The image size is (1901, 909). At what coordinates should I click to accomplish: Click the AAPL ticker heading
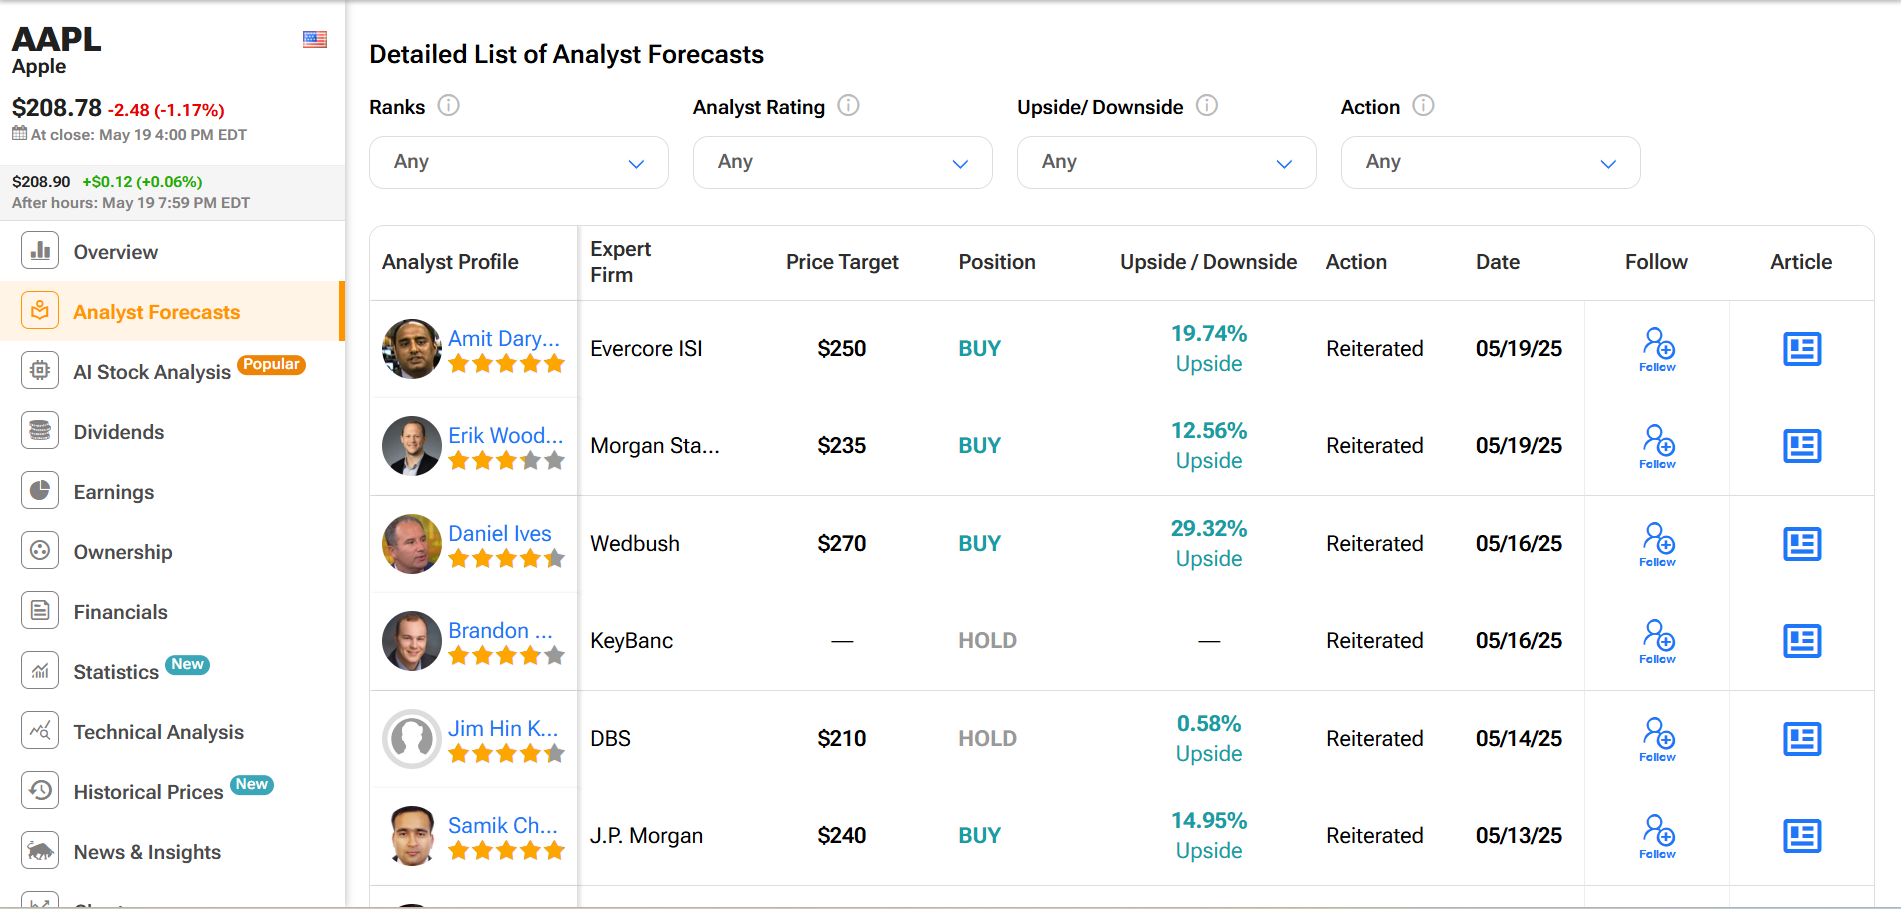click(x=56, y=39)
